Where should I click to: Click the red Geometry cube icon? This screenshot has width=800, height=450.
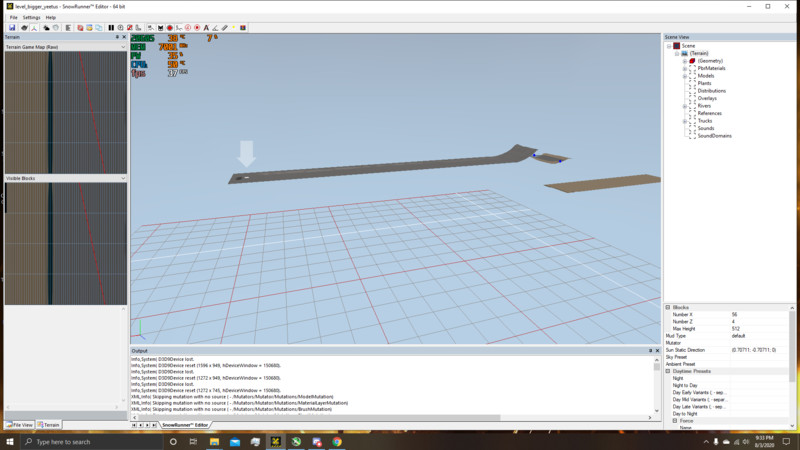click(691, 61)
